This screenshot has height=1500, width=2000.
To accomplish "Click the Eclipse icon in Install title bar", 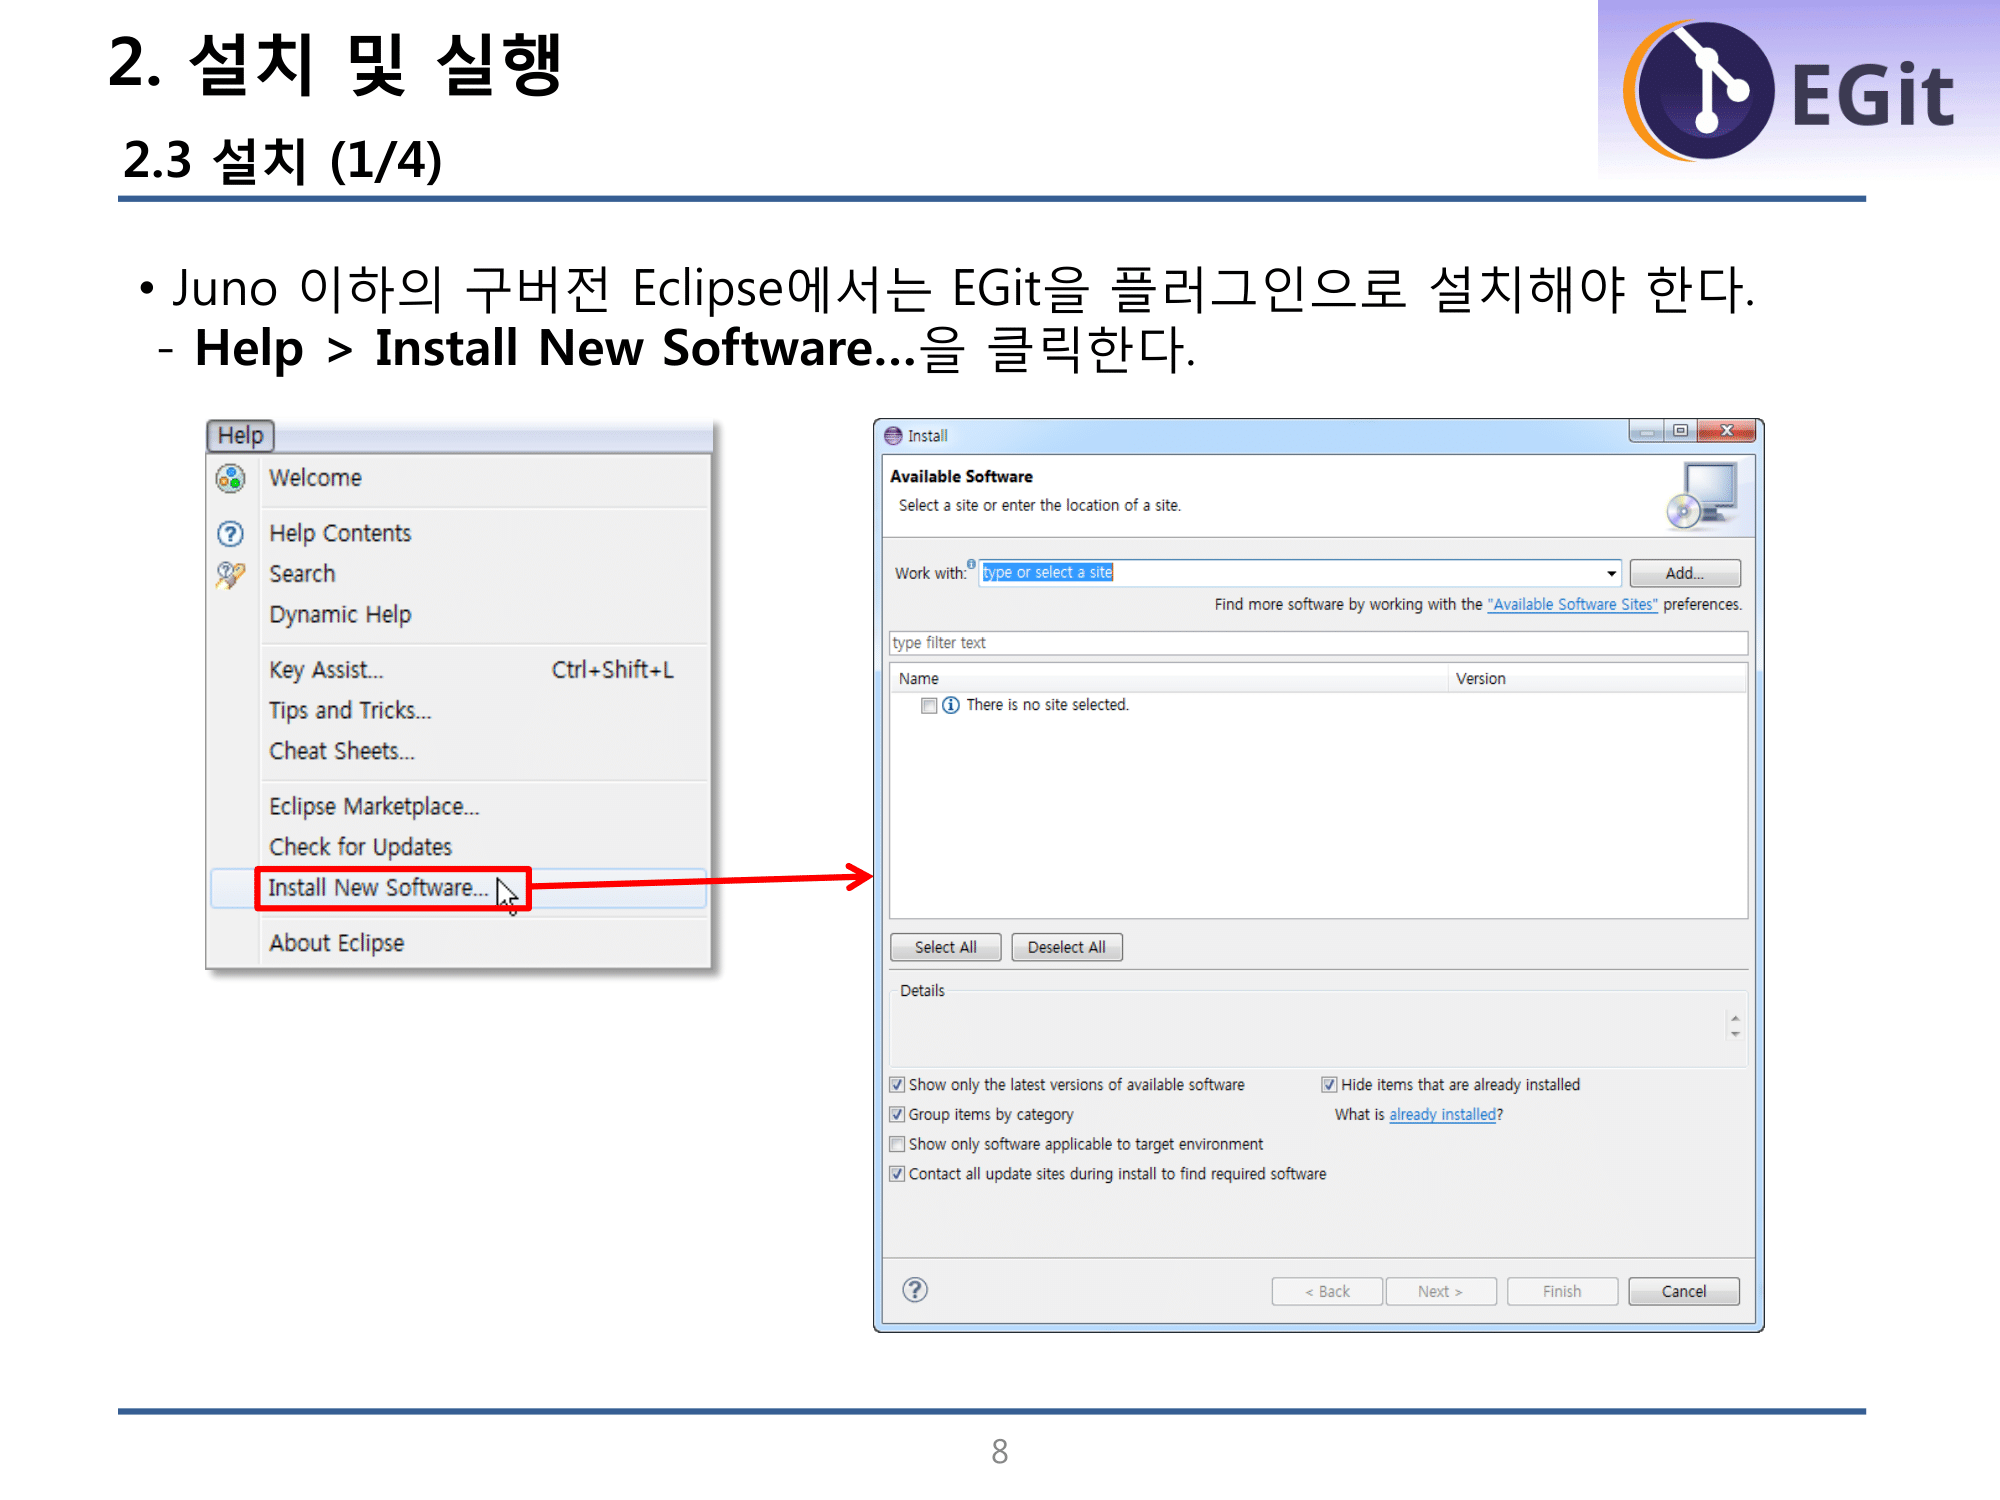I will tap(893, 436).
